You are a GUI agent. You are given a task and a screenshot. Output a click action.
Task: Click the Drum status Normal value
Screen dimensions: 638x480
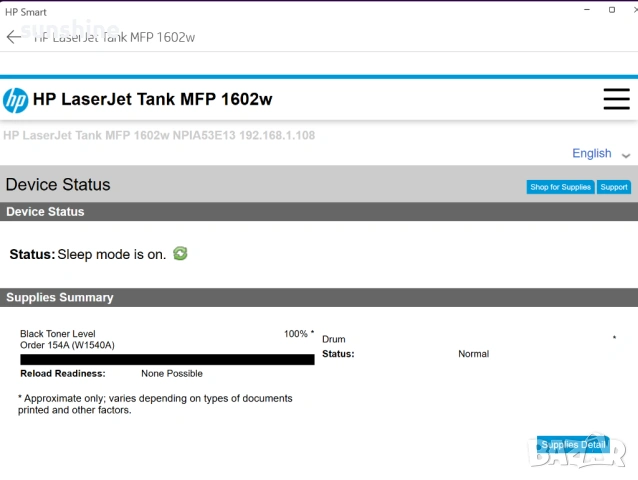point(473,354)
